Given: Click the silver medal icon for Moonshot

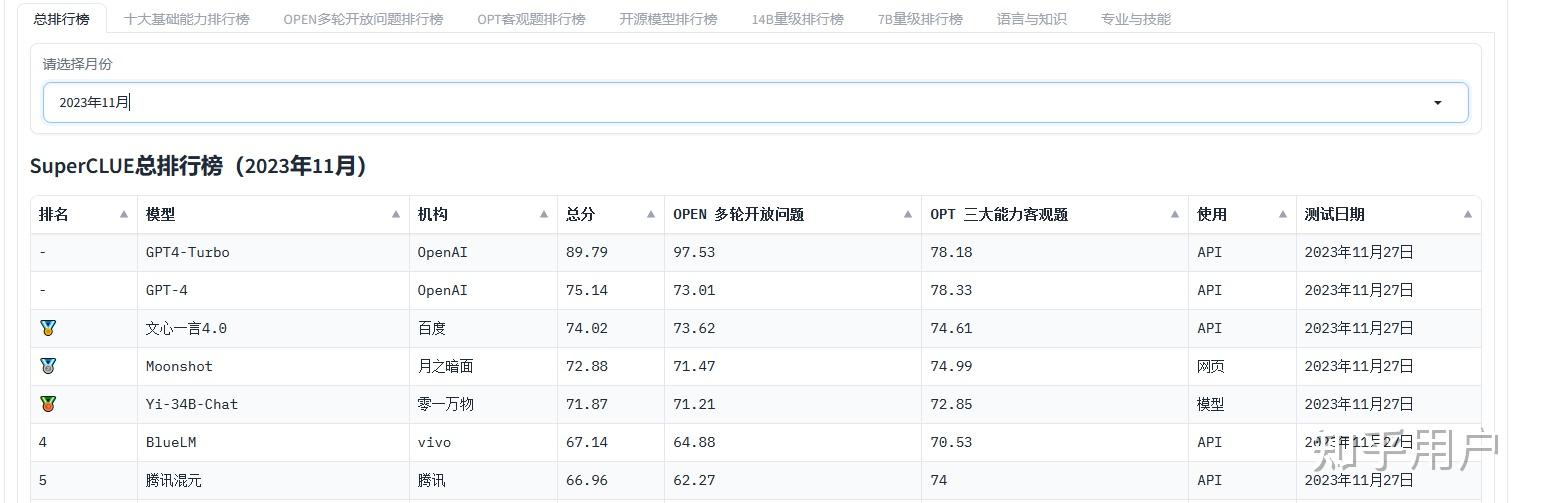Looking at the screenshot, I should pos(48,366).
